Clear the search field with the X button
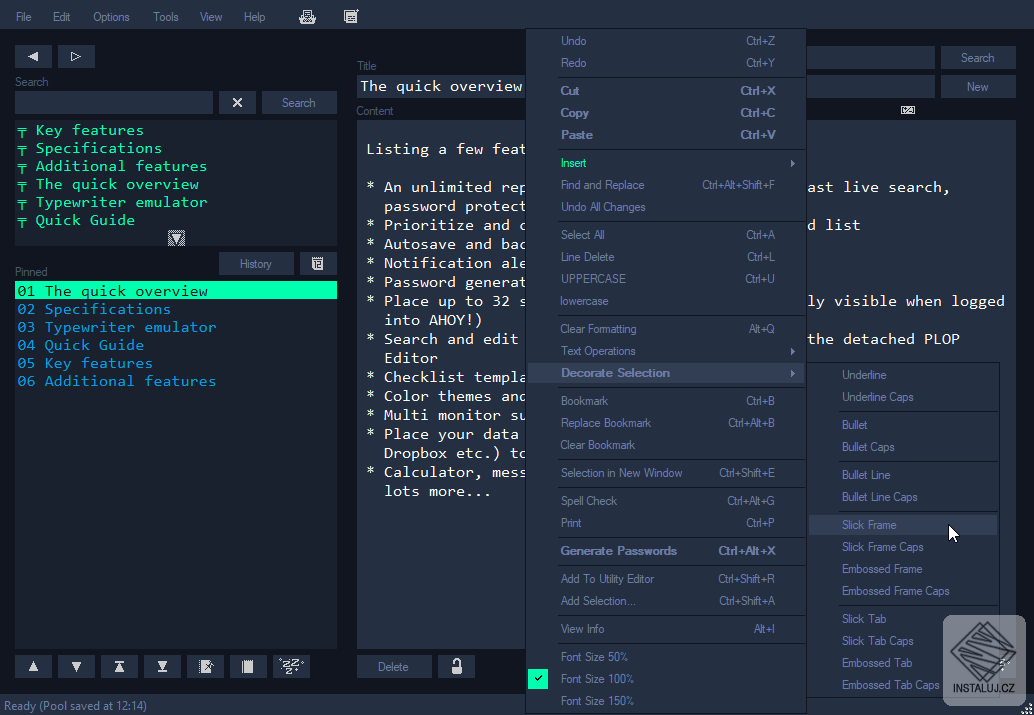1034x715 pixels. click(x=237, y=103)
